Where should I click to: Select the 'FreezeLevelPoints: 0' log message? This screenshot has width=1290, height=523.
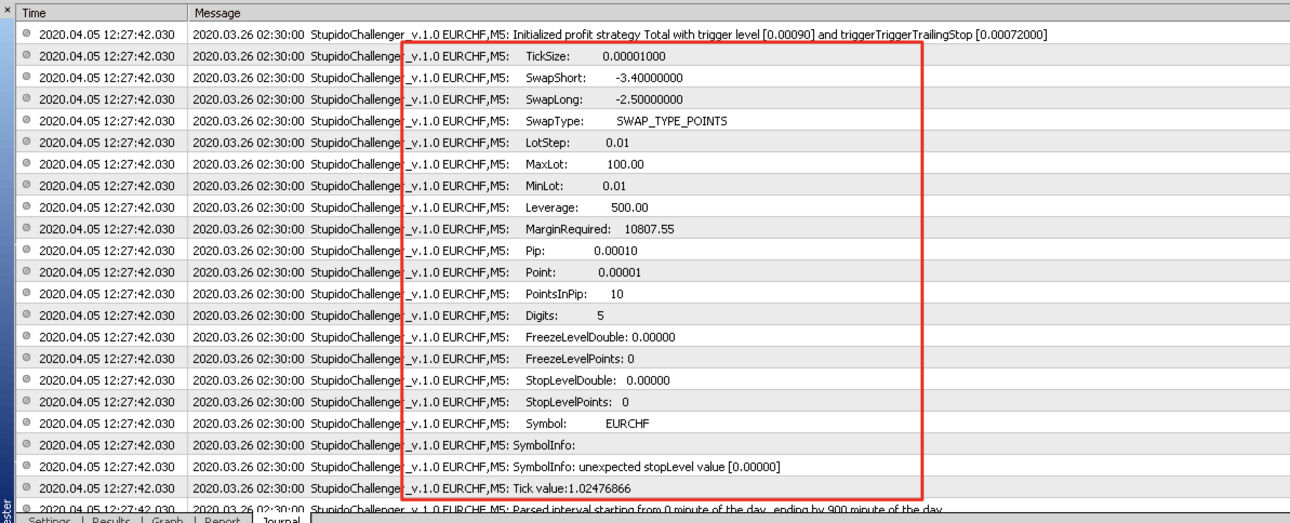point(413,358)
